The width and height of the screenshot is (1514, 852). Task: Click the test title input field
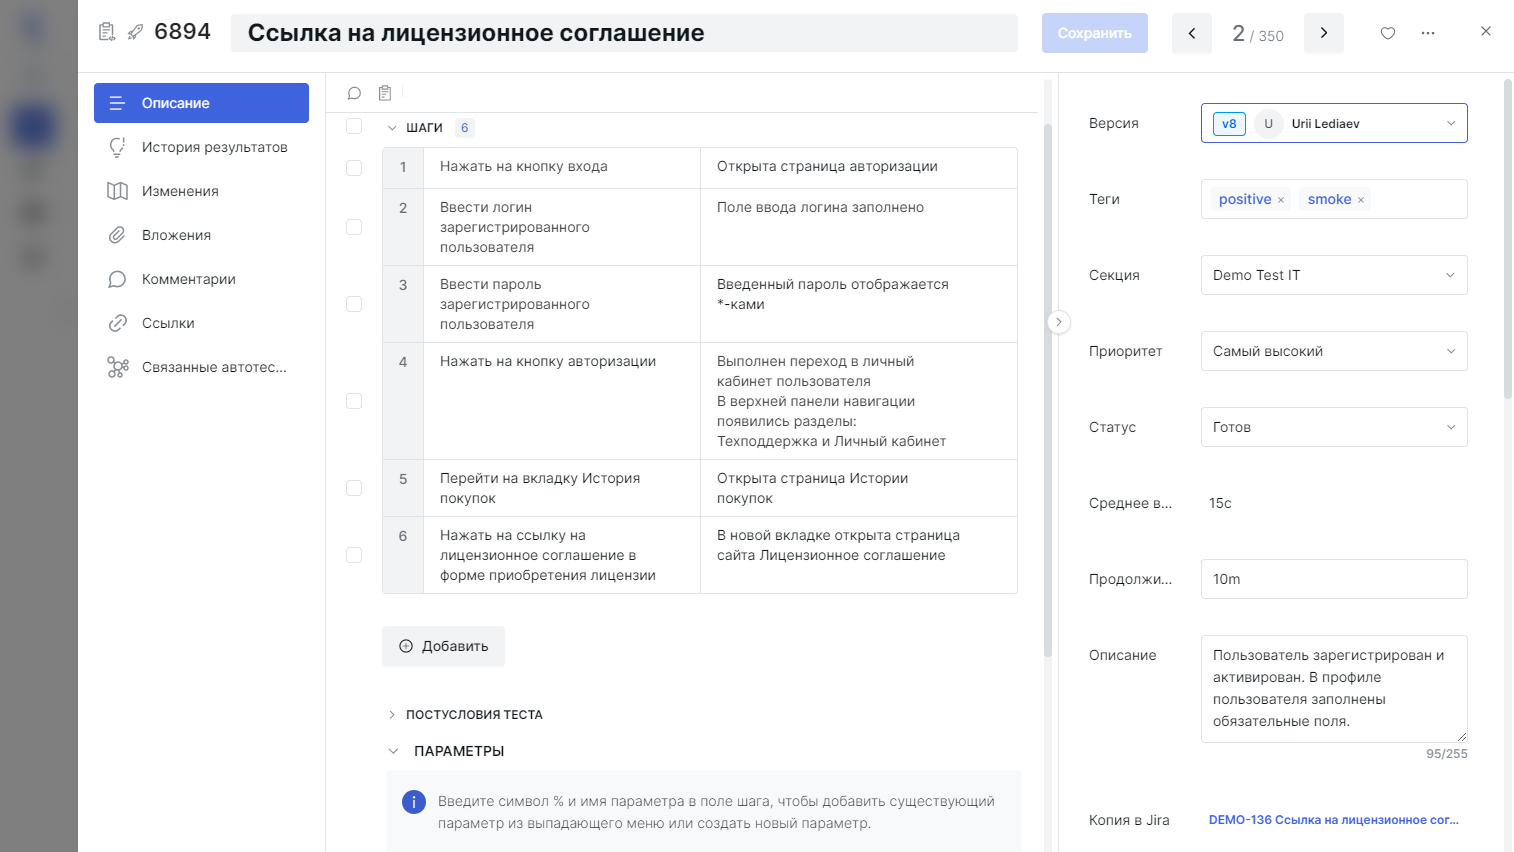[624, 33]
